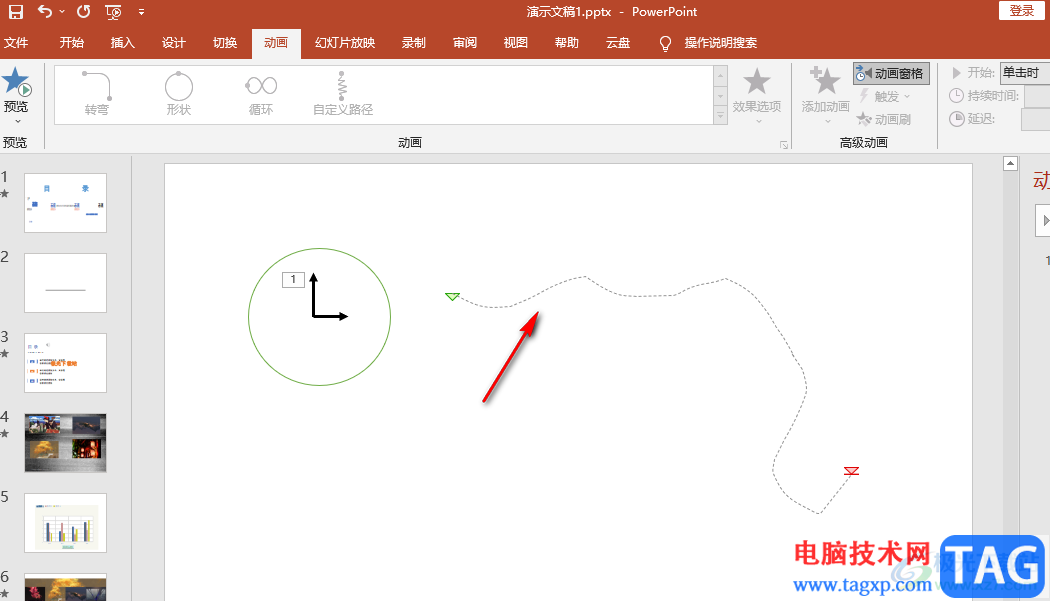Choose the 转弯 motion path effect
Image resolution: width=1050 pixels, height=601 pixels.
(96, 92)
